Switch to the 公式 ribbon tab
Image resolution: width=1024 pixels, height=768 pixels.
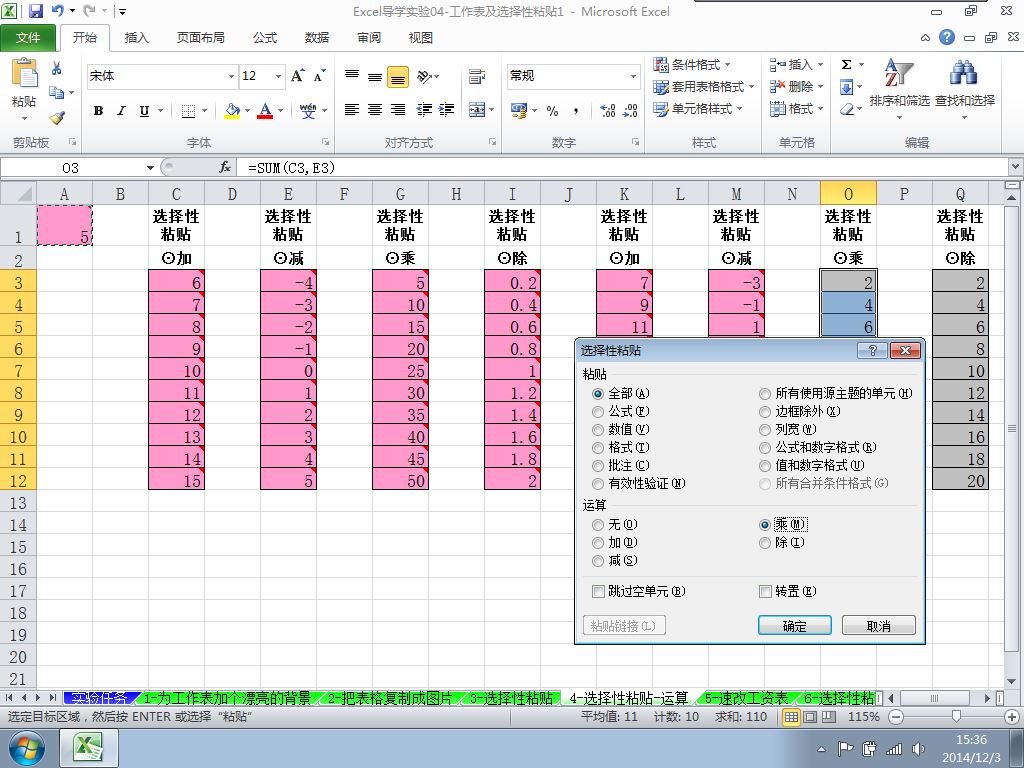[265, 38]
